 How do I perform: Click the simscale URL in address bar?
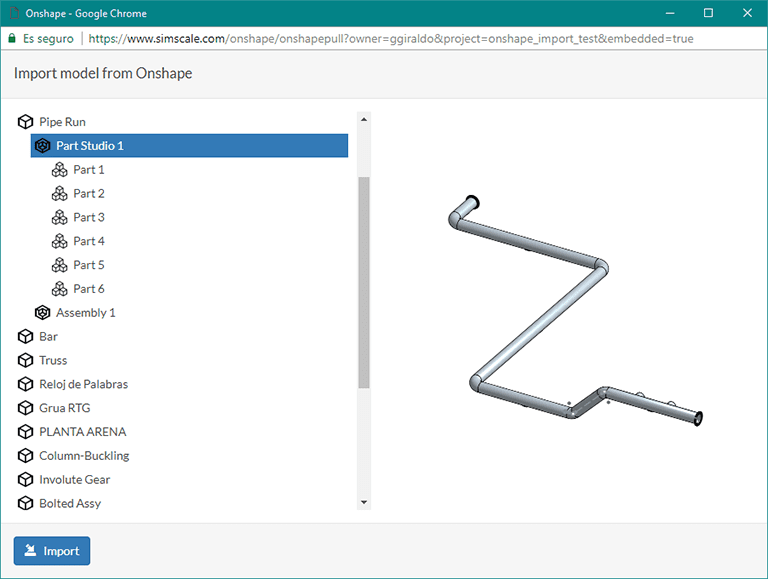click(x=390, y=39)
